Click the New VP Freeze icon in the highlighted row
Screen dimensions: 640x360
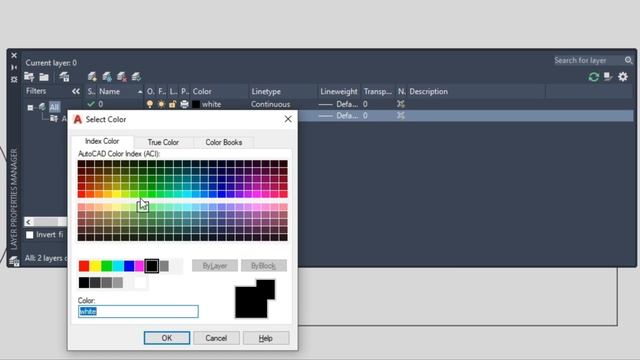pyautogui.click(x=401, y=116)
